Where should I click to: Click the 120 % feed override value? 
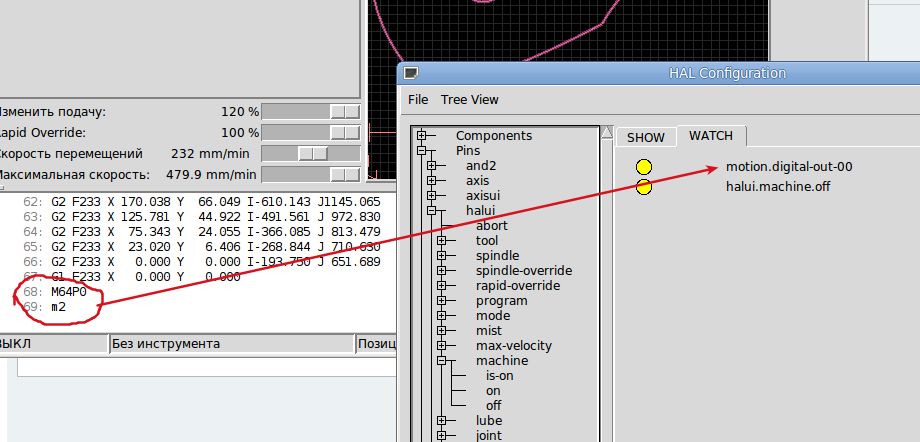(240, 112)
